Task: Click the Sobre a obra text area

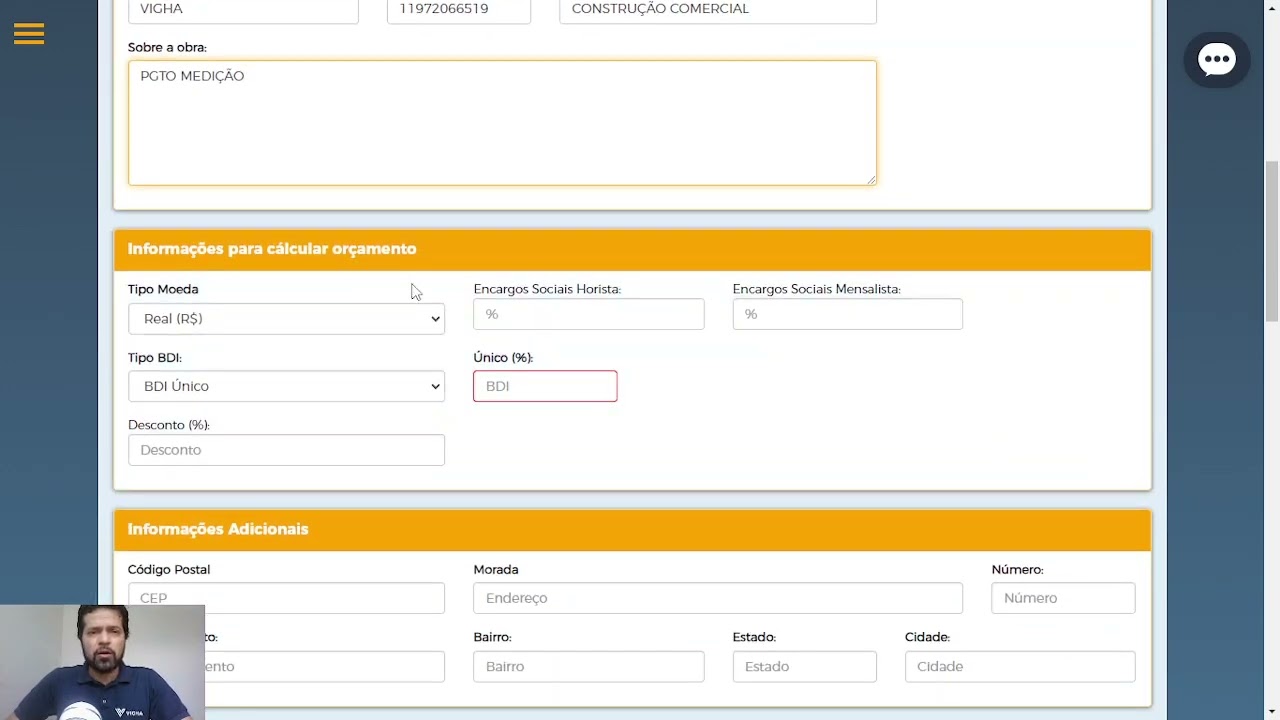Action: coord(502,123)
